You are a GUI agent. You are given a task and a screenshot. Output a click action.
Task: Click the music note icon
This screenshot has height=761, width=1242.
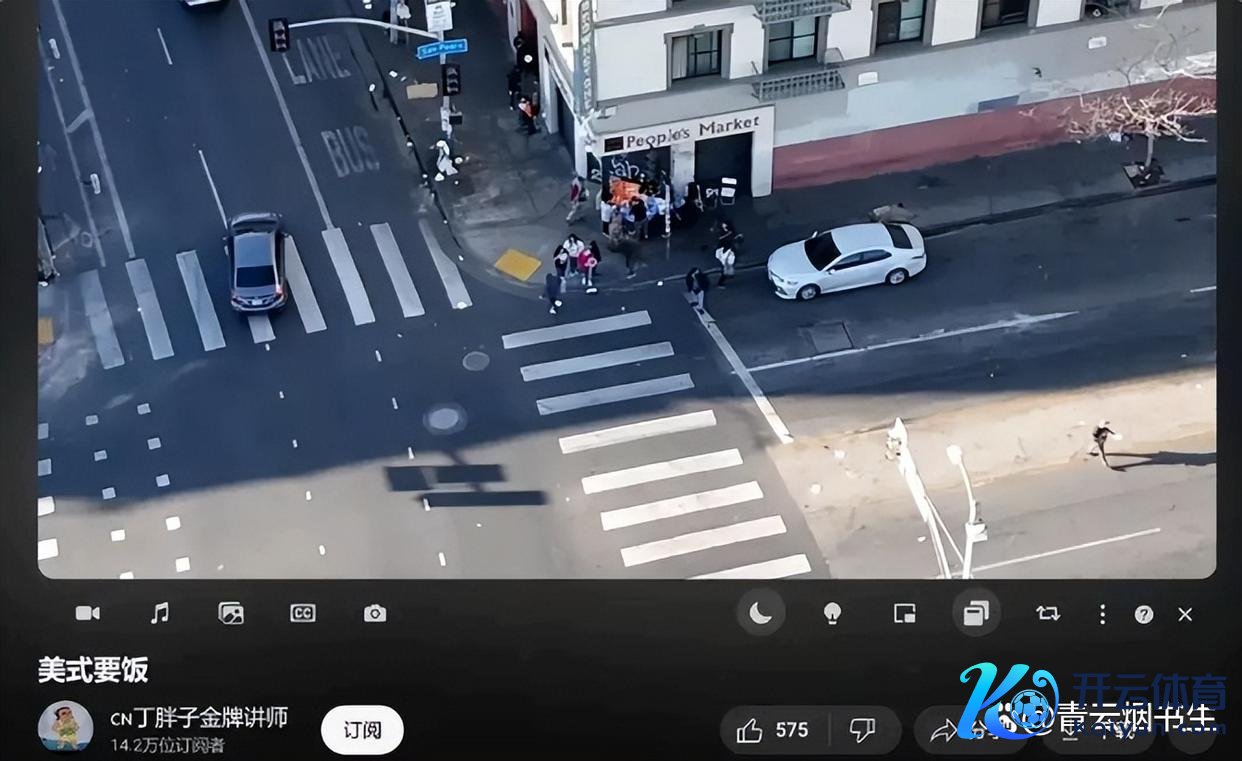(159, 613)
